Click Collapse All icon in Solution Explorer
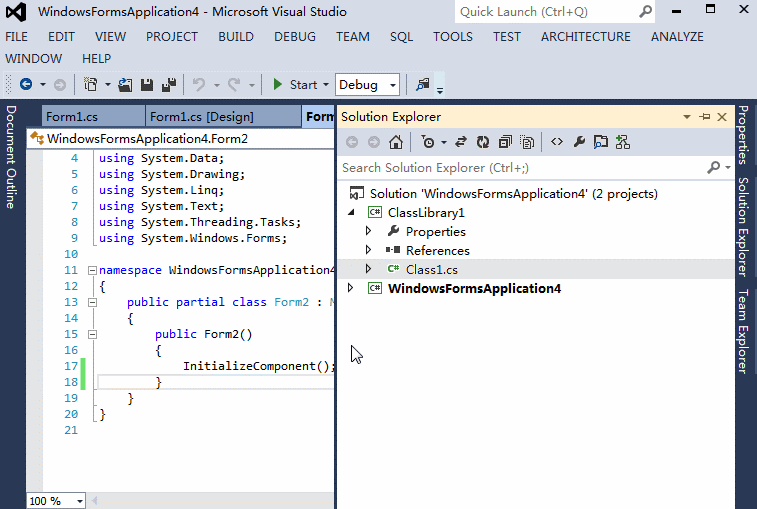Screen dimensions: 757x509 pyautogui.click(x=505, y=142)
